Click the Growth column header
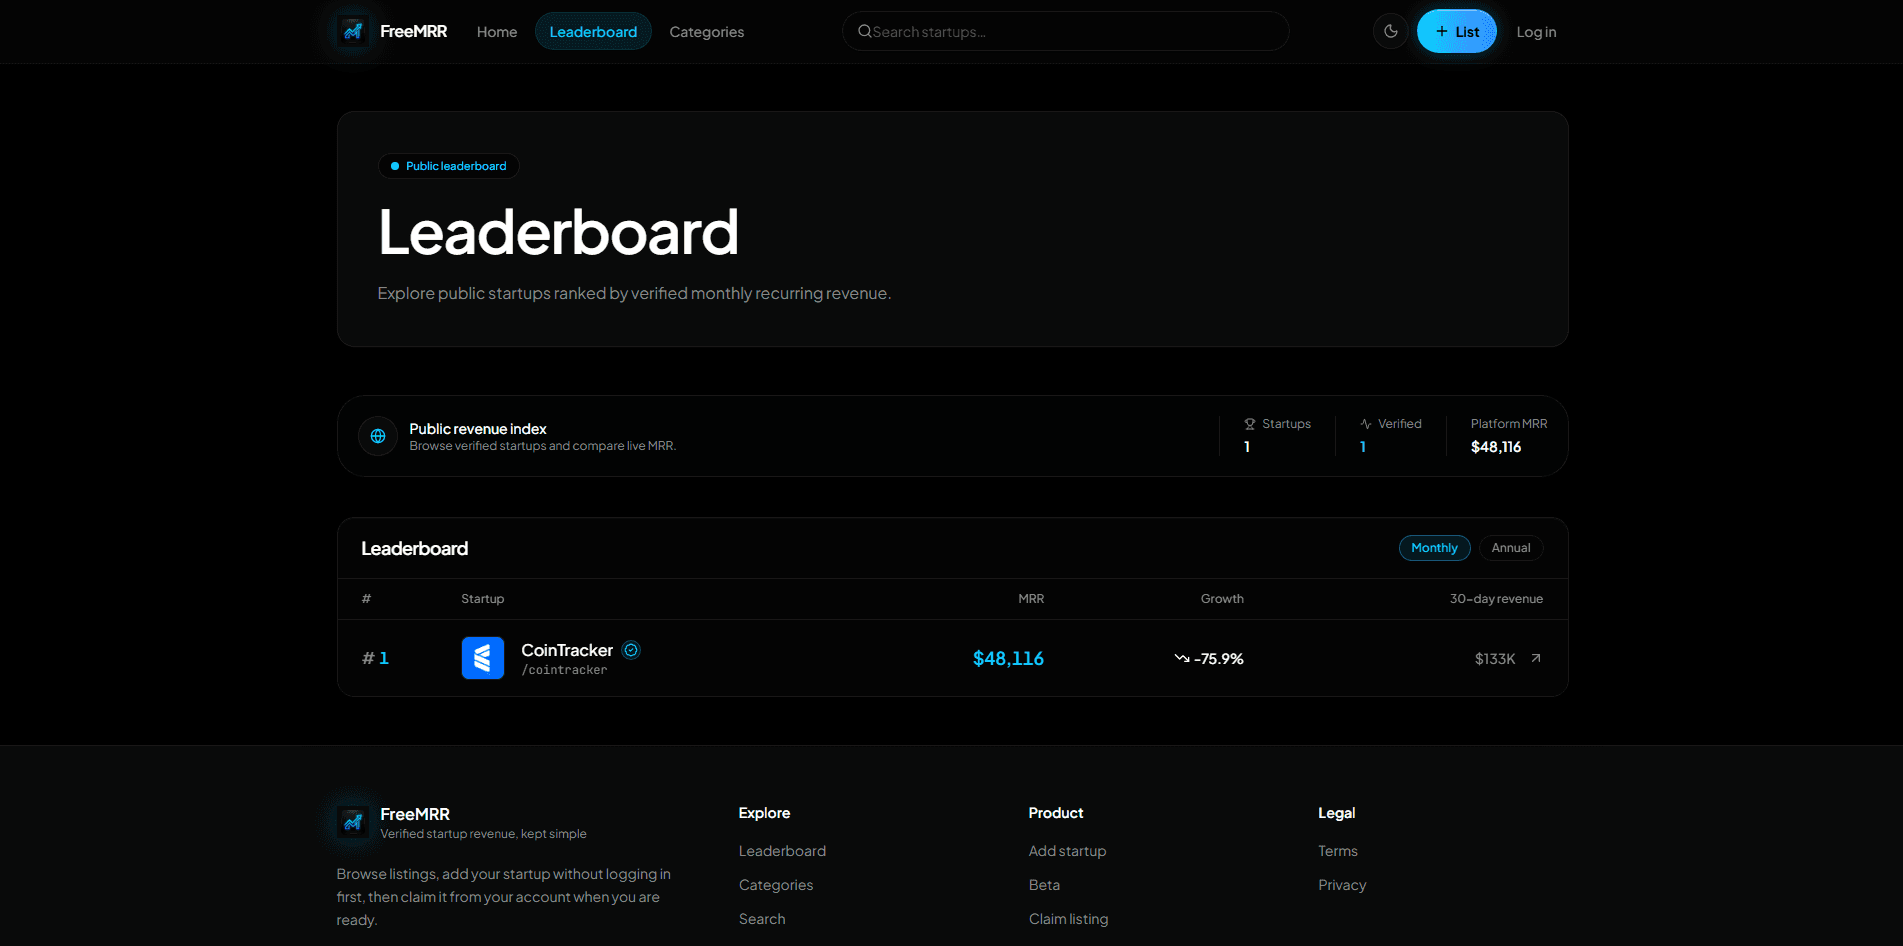This screenshot has width=1903, height=946. point(1222,599)
